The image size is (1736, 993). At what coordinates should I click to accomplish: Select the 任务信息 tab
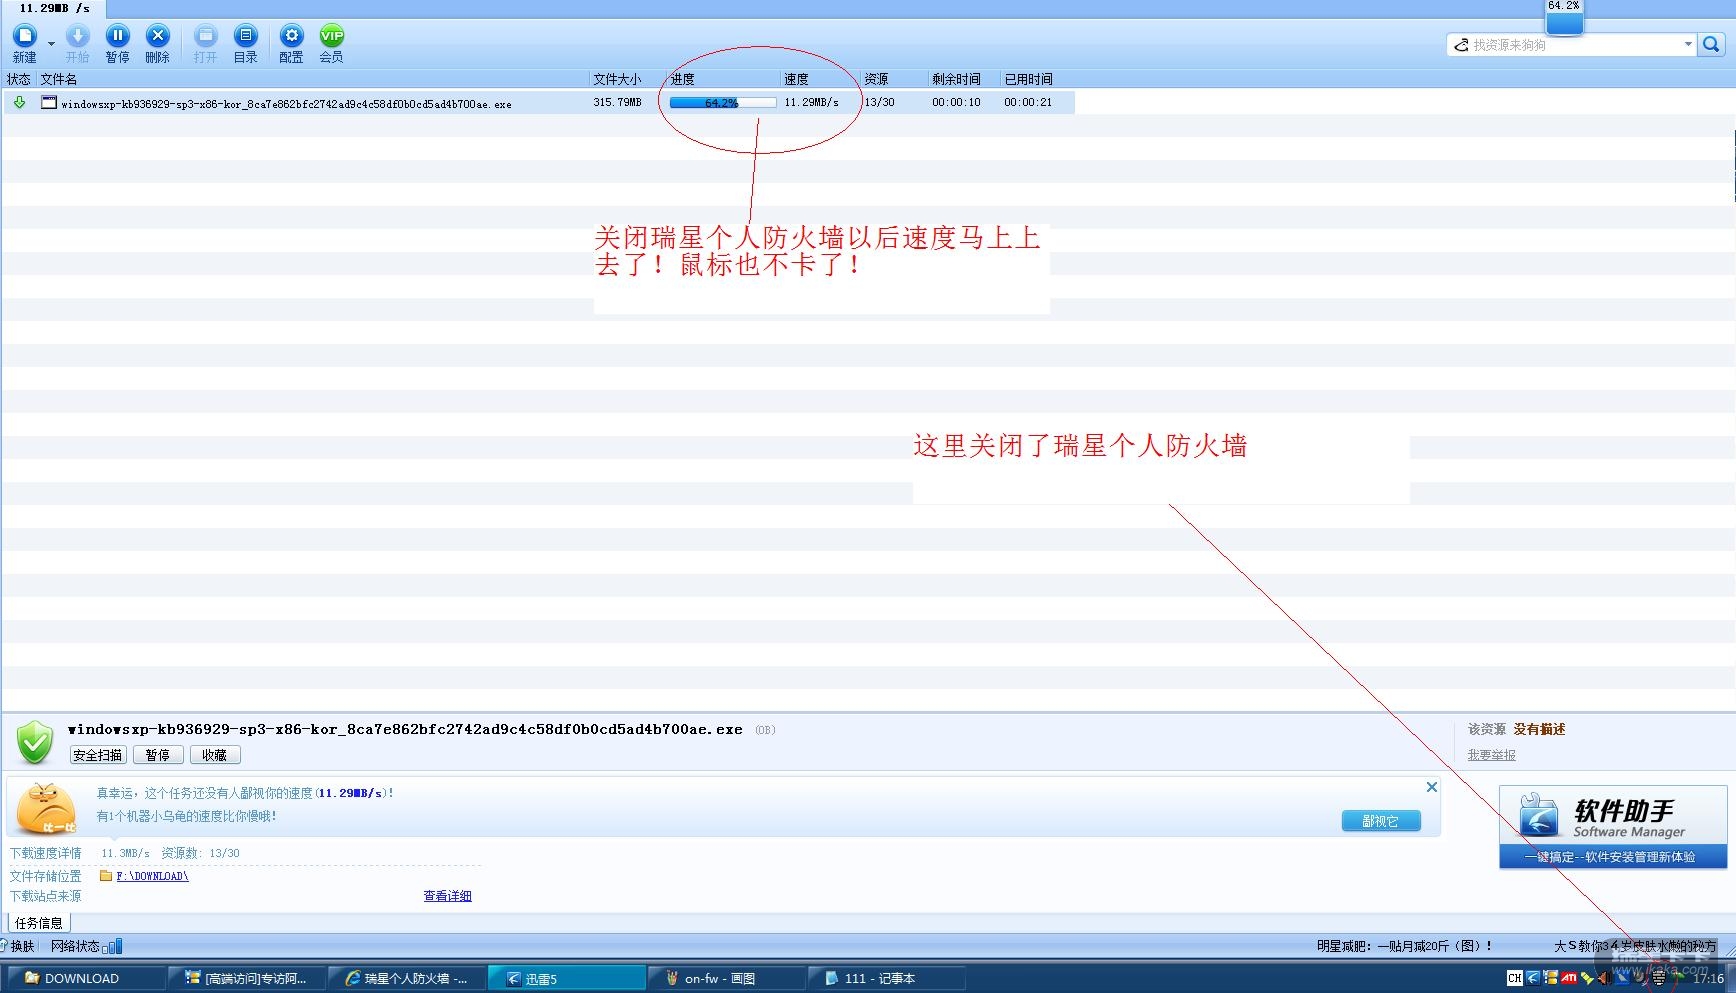click(x=39, y=923)
